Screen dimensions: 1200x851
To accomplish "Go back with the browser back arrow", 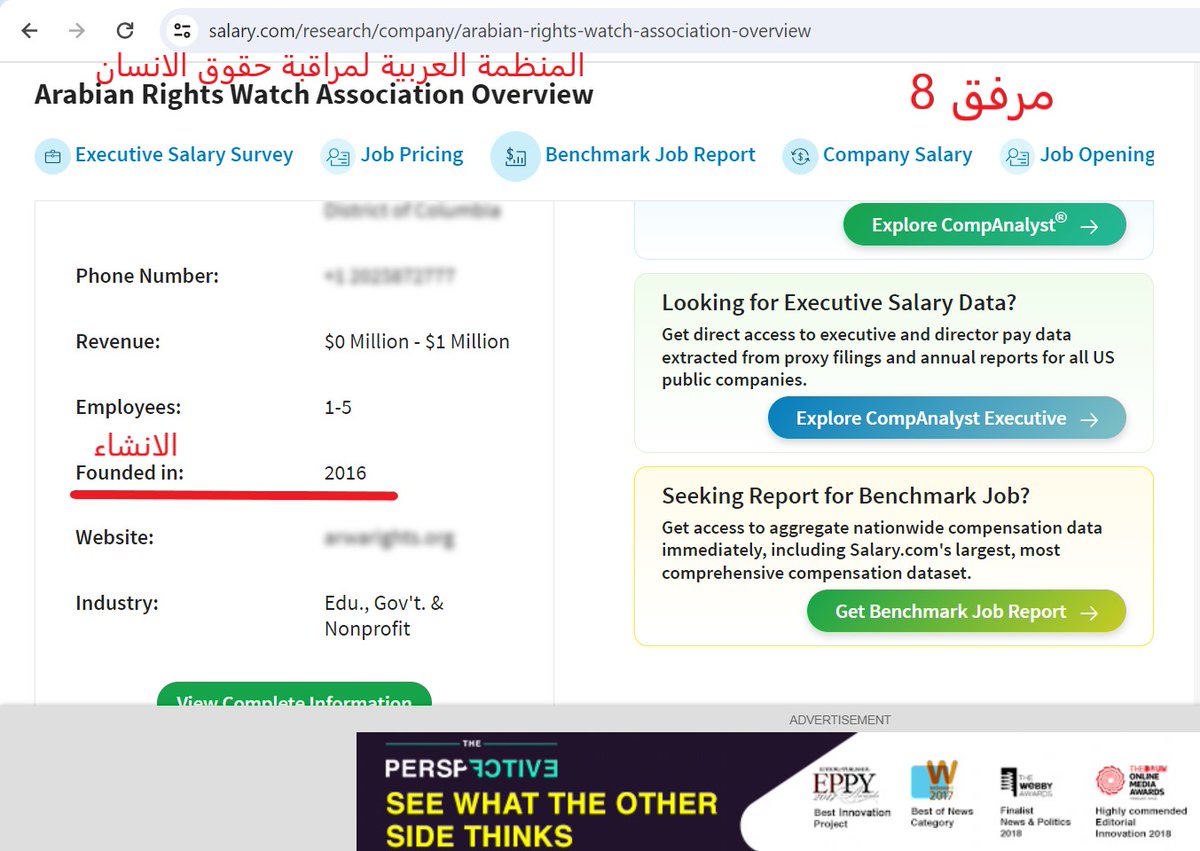I will (29, 31).
